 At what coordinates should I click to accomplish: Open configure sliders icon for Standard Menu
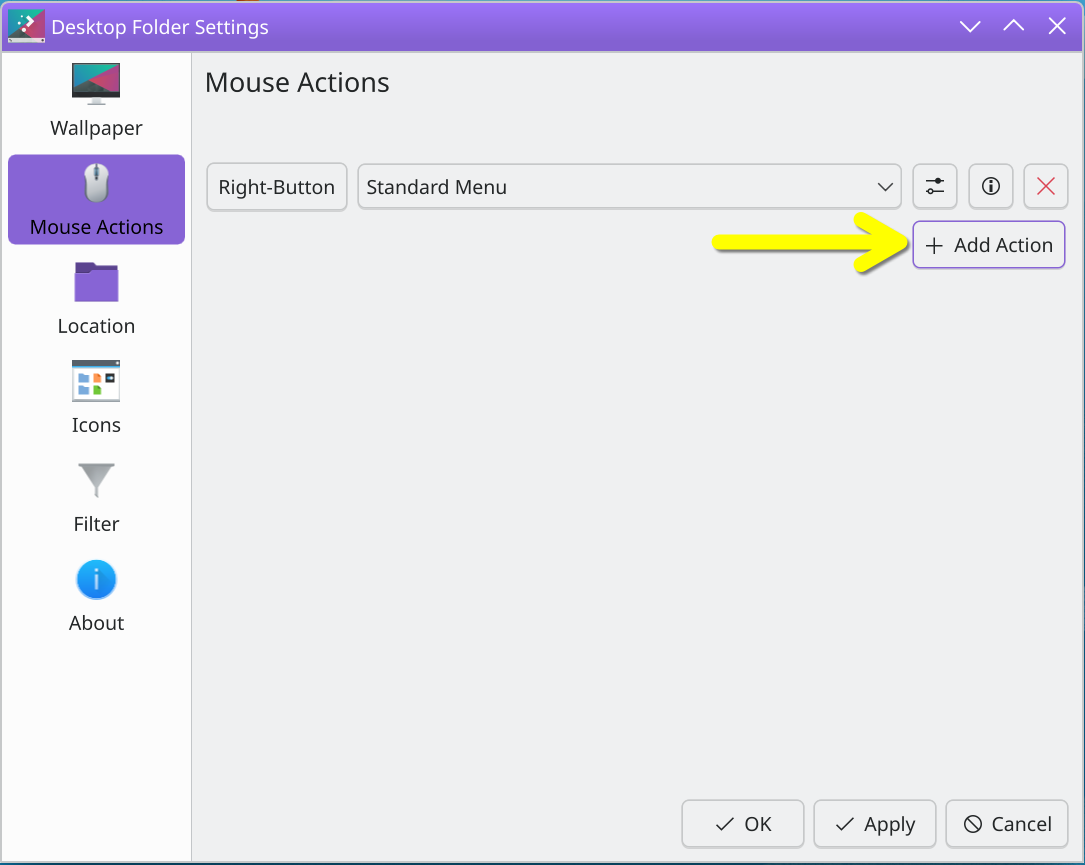(935, 186)
